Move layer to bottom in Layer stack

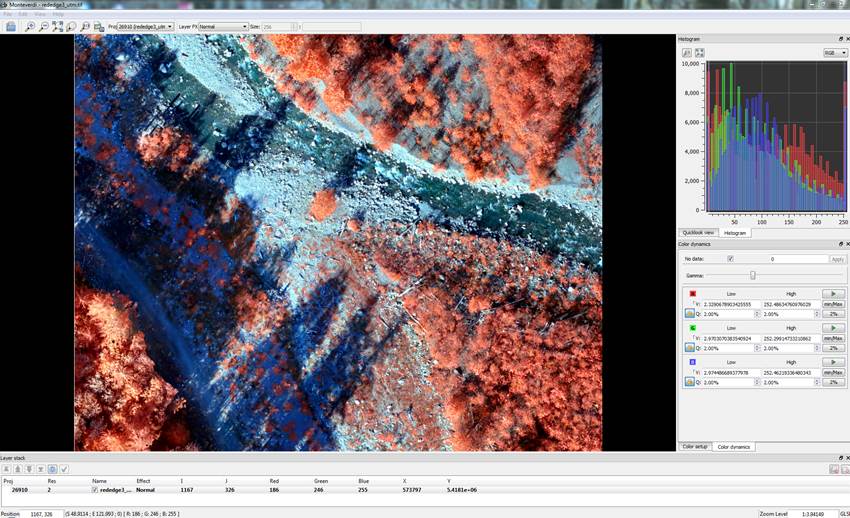(41, 469)
